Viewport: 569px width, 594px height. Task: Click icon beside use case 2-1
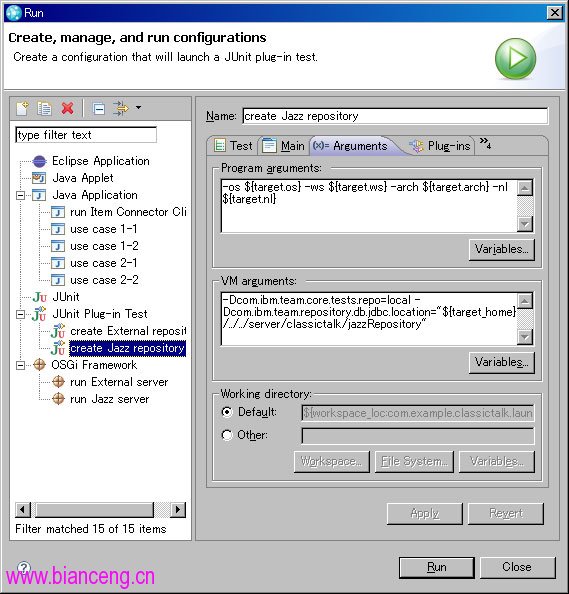58,263
